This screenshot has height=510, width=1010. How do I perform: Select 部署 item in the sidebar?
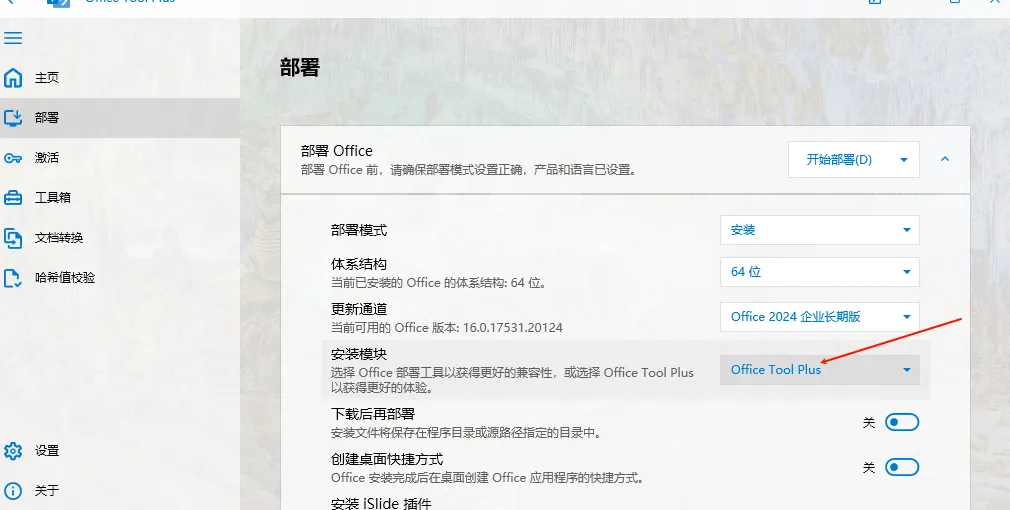47,118
